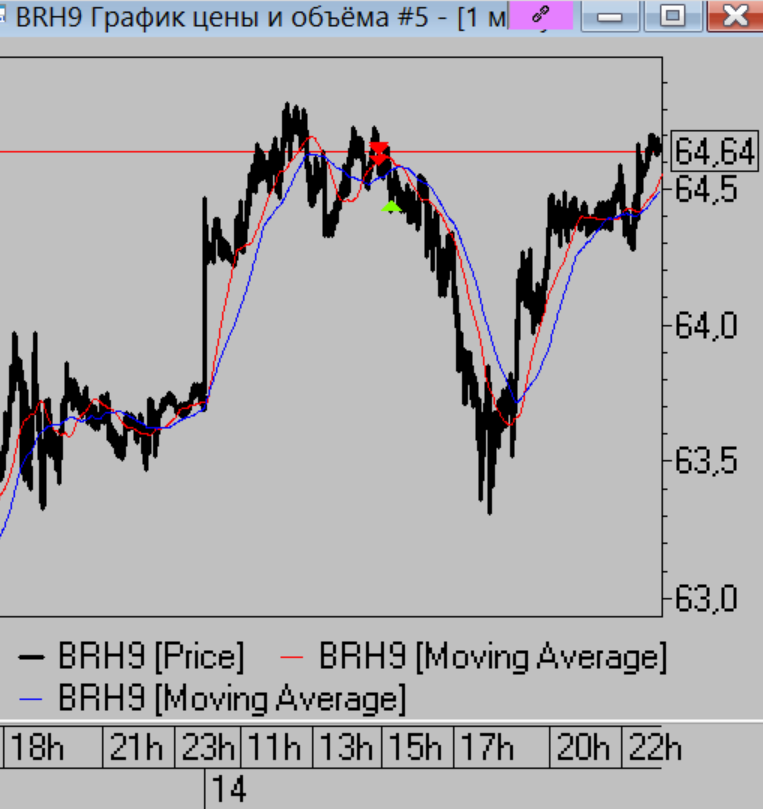Click the 63,5 price axis label
Viewport: 763px width, 809px height.
(705, 462)
